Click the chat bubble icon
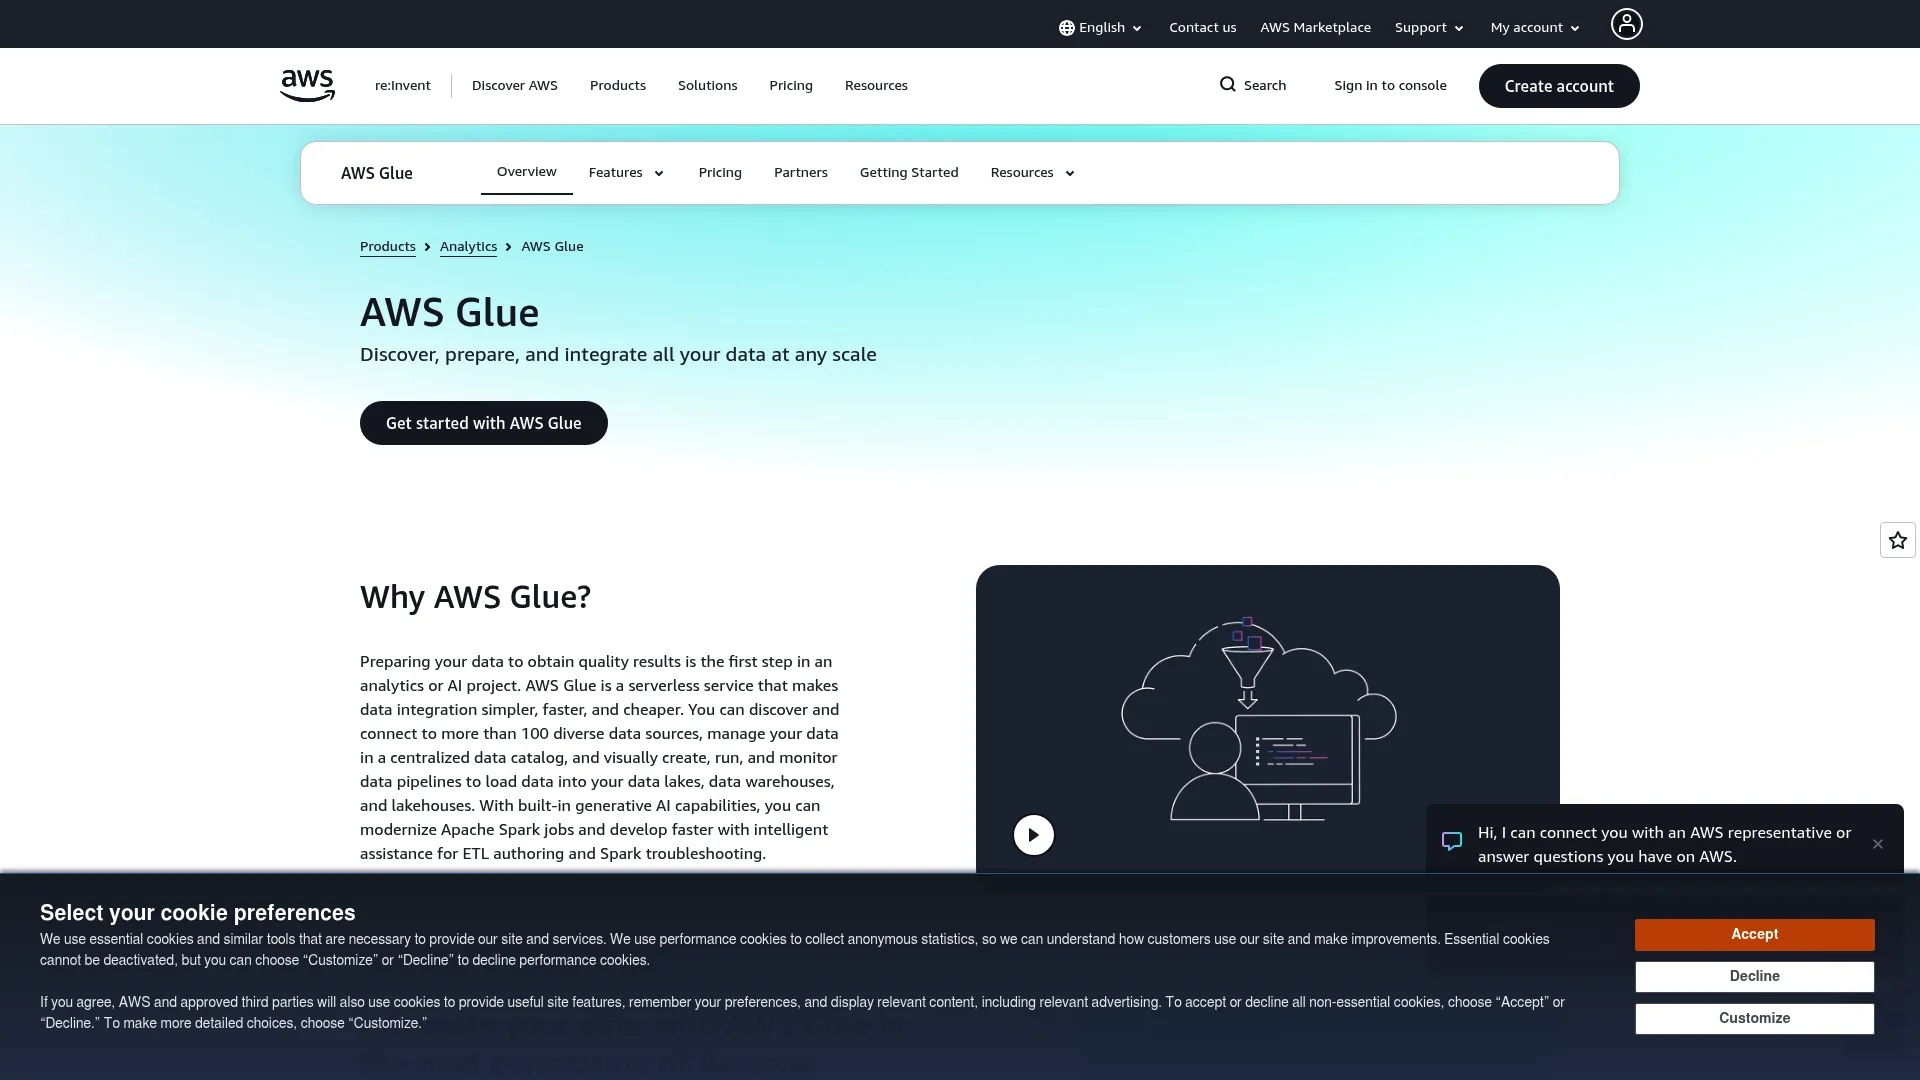 [1452, 841]
